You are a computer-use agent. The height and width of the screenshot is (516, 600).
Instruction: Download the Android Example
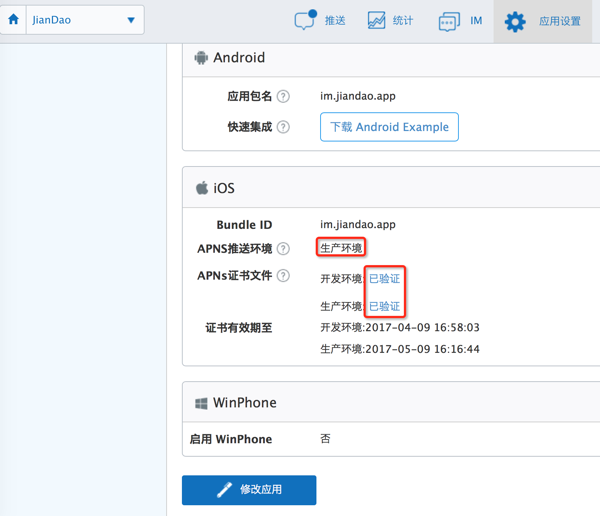coord(389,127)
